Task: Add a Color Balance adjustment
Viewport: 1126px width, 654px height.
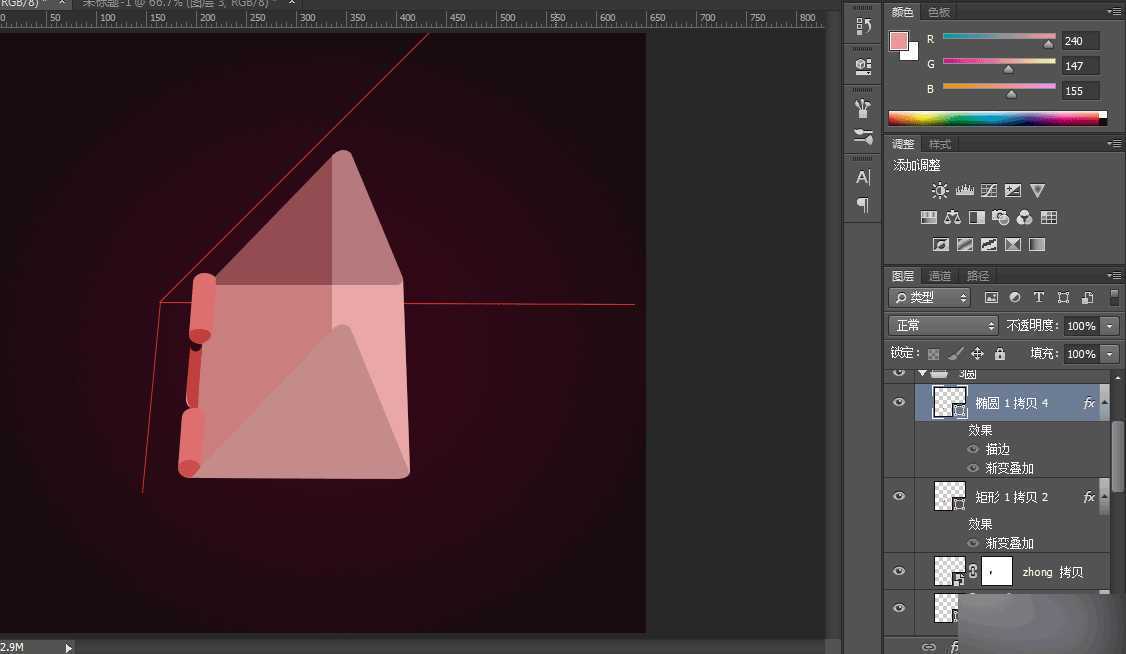Action: click(952, 217)
